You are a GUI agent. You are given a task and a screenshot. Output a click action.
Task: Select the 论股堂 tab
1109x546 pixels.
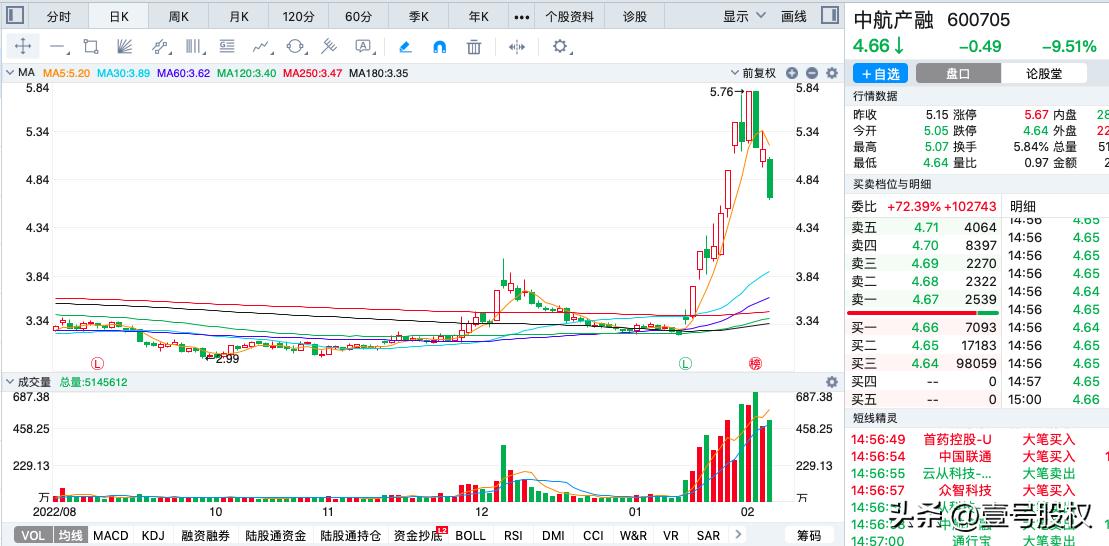(1043, 74)
